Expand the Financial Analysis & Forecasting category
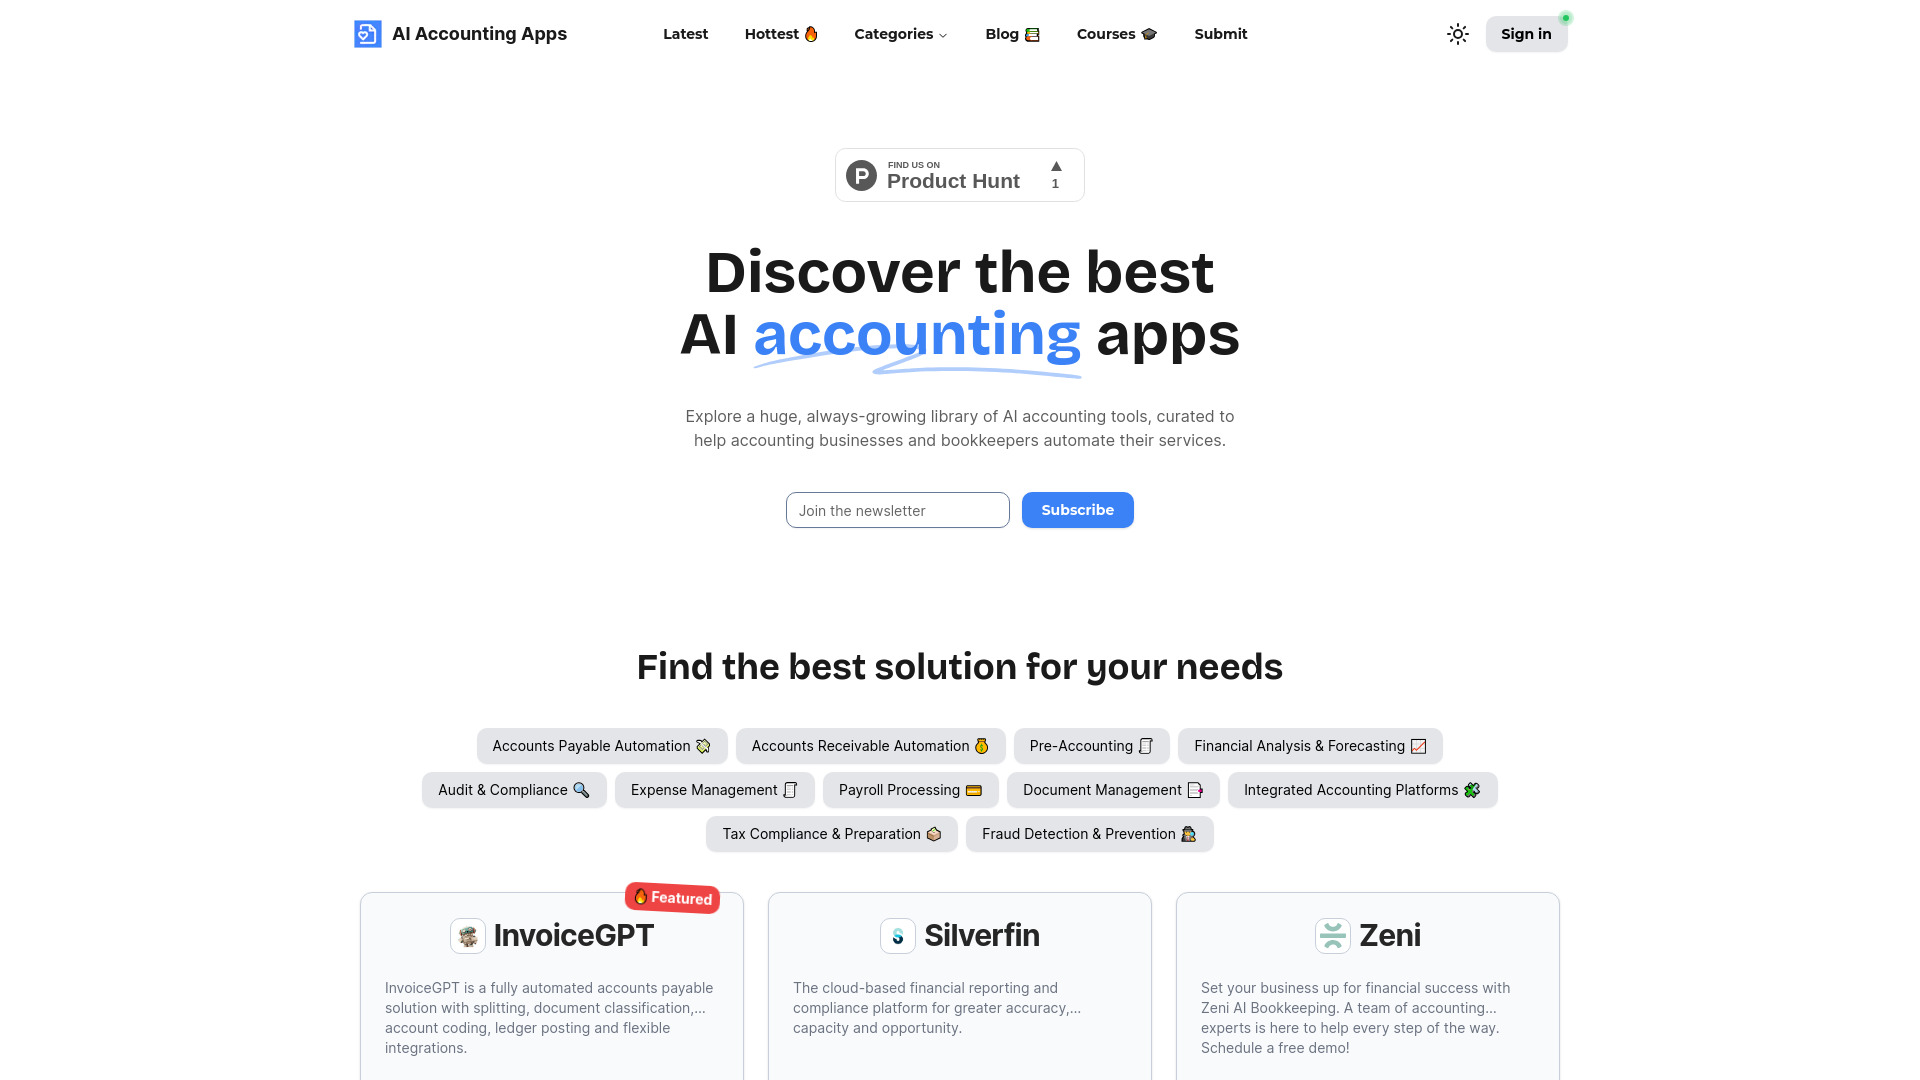The image size is (1920, 1080). tap(1309, 745)
